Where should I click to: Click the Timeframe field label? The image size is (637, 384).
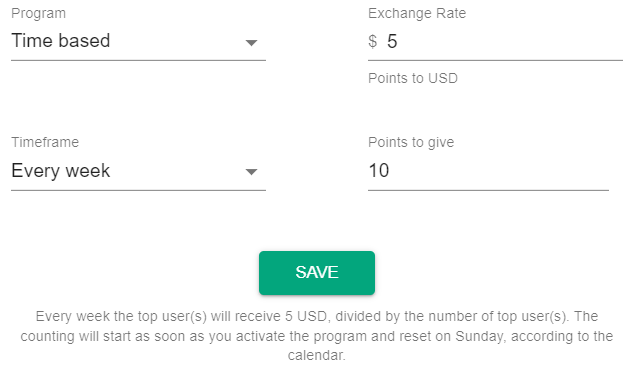(45, 142)
